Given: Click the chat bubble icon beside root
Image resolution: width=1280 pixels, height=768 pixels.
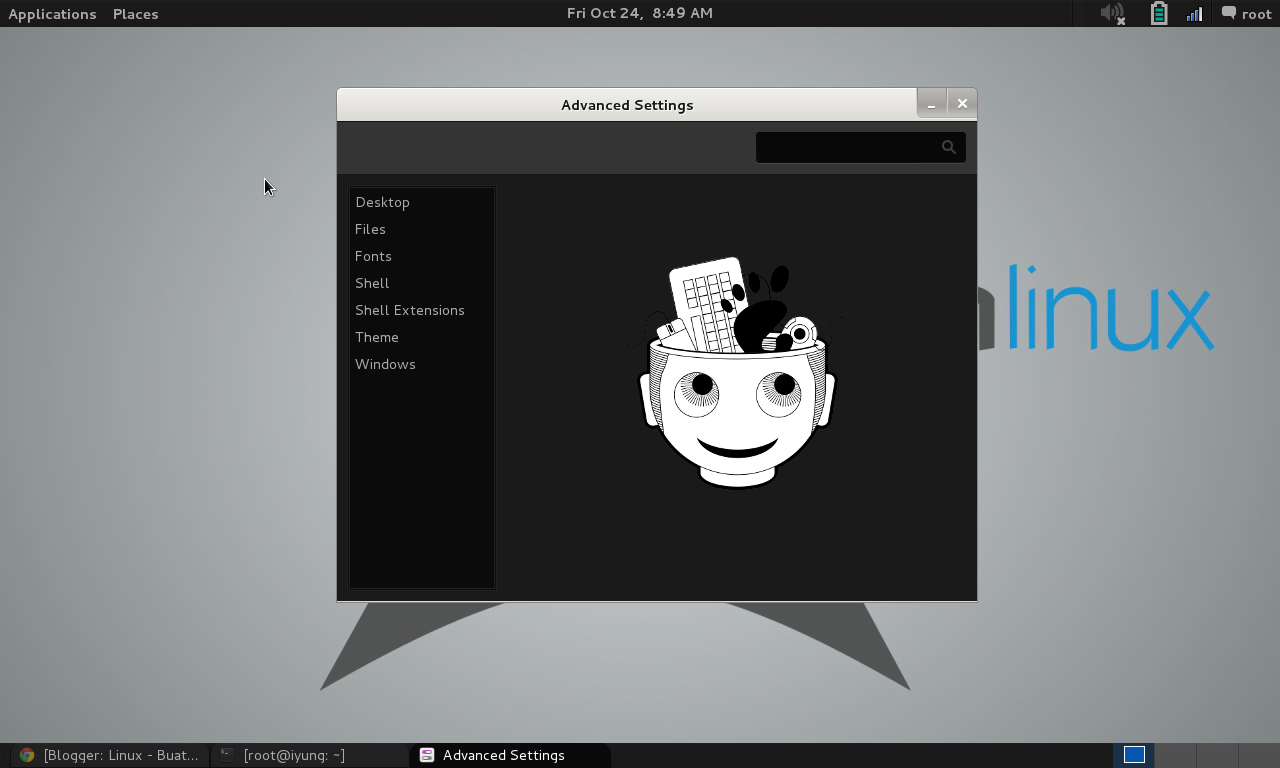Looking at the screenshot, I should 1228,13.
